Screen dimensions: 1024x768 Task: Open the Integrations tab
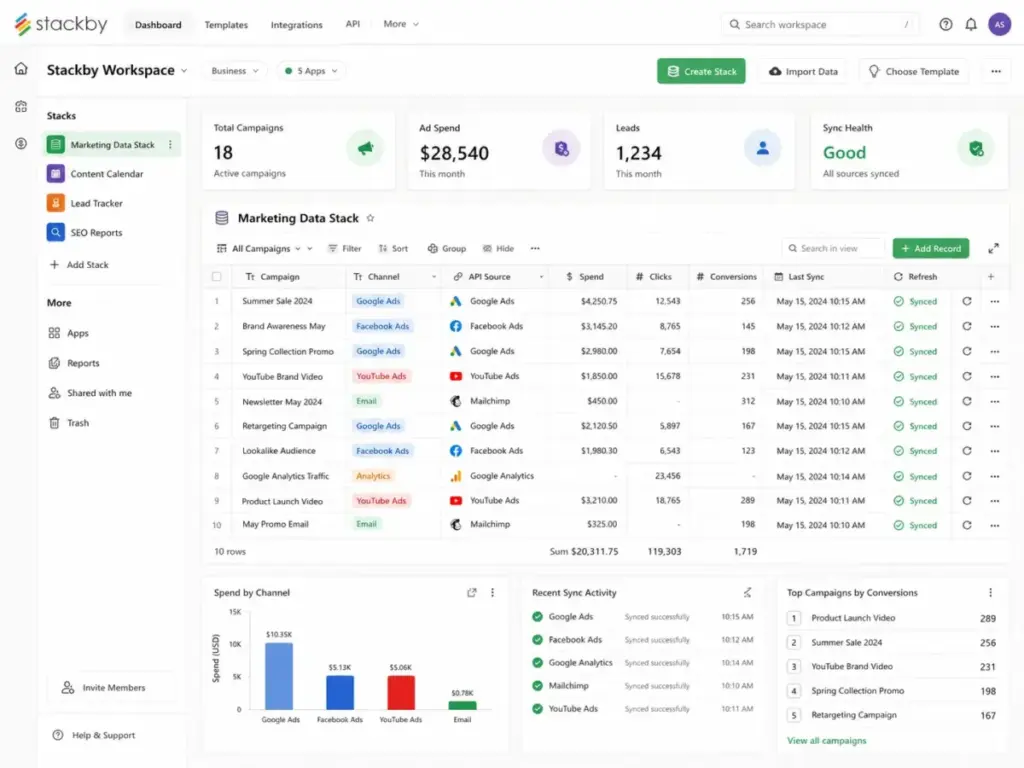[x=296, y=25]
